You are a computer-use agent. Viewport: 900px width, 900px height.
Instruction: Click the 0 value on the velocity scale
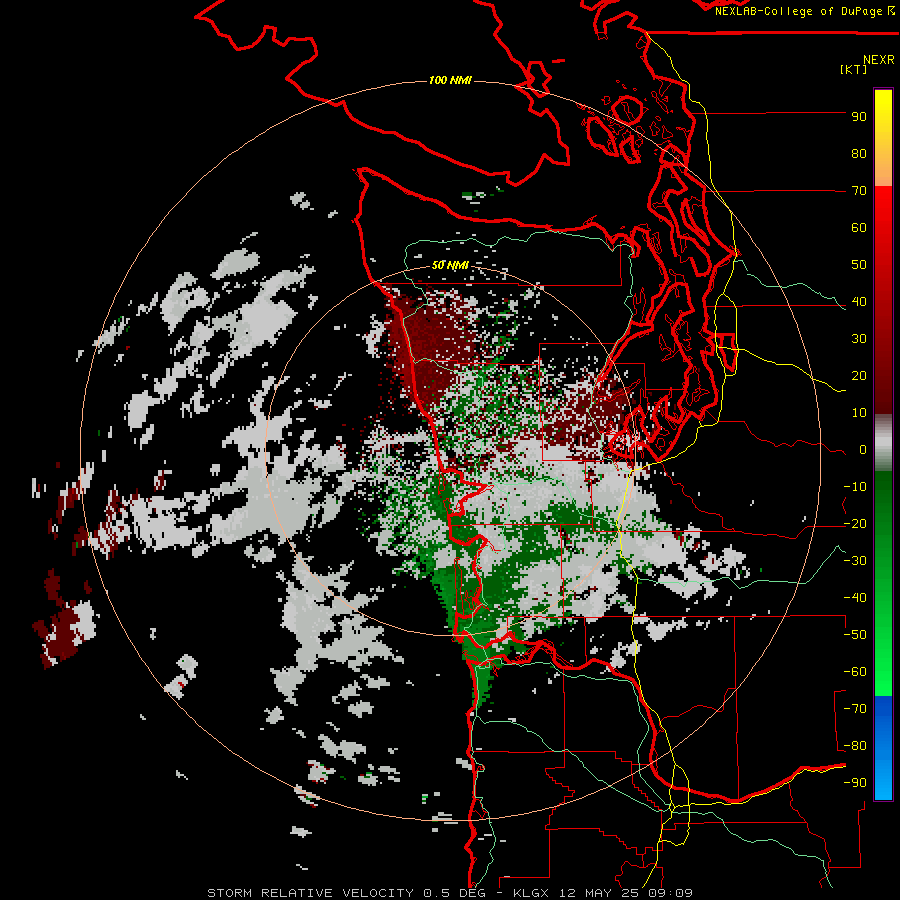tap(863, 449)
